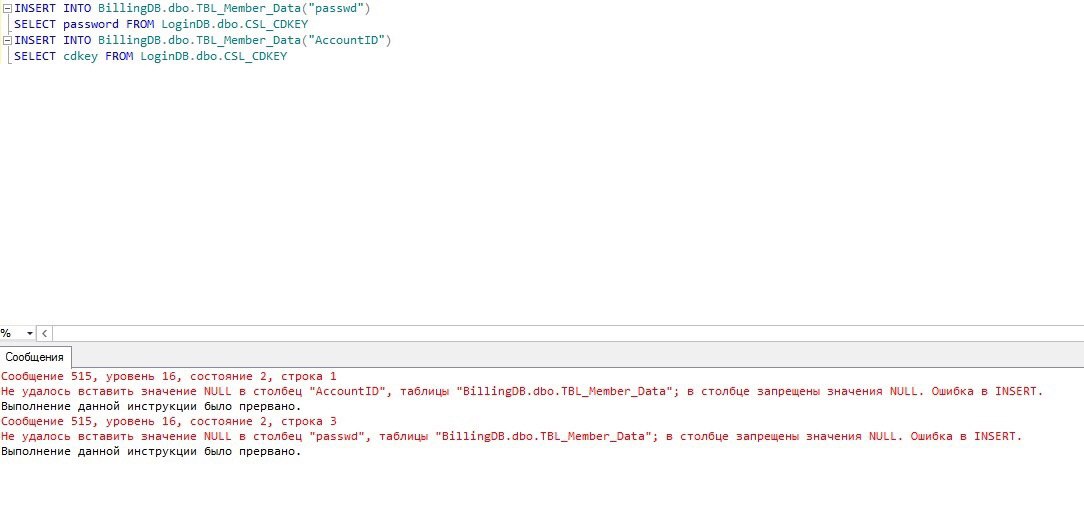Collapse the first INSERT INTO statement block
This screenshot has width=1084, height=529.
[8, 9]
